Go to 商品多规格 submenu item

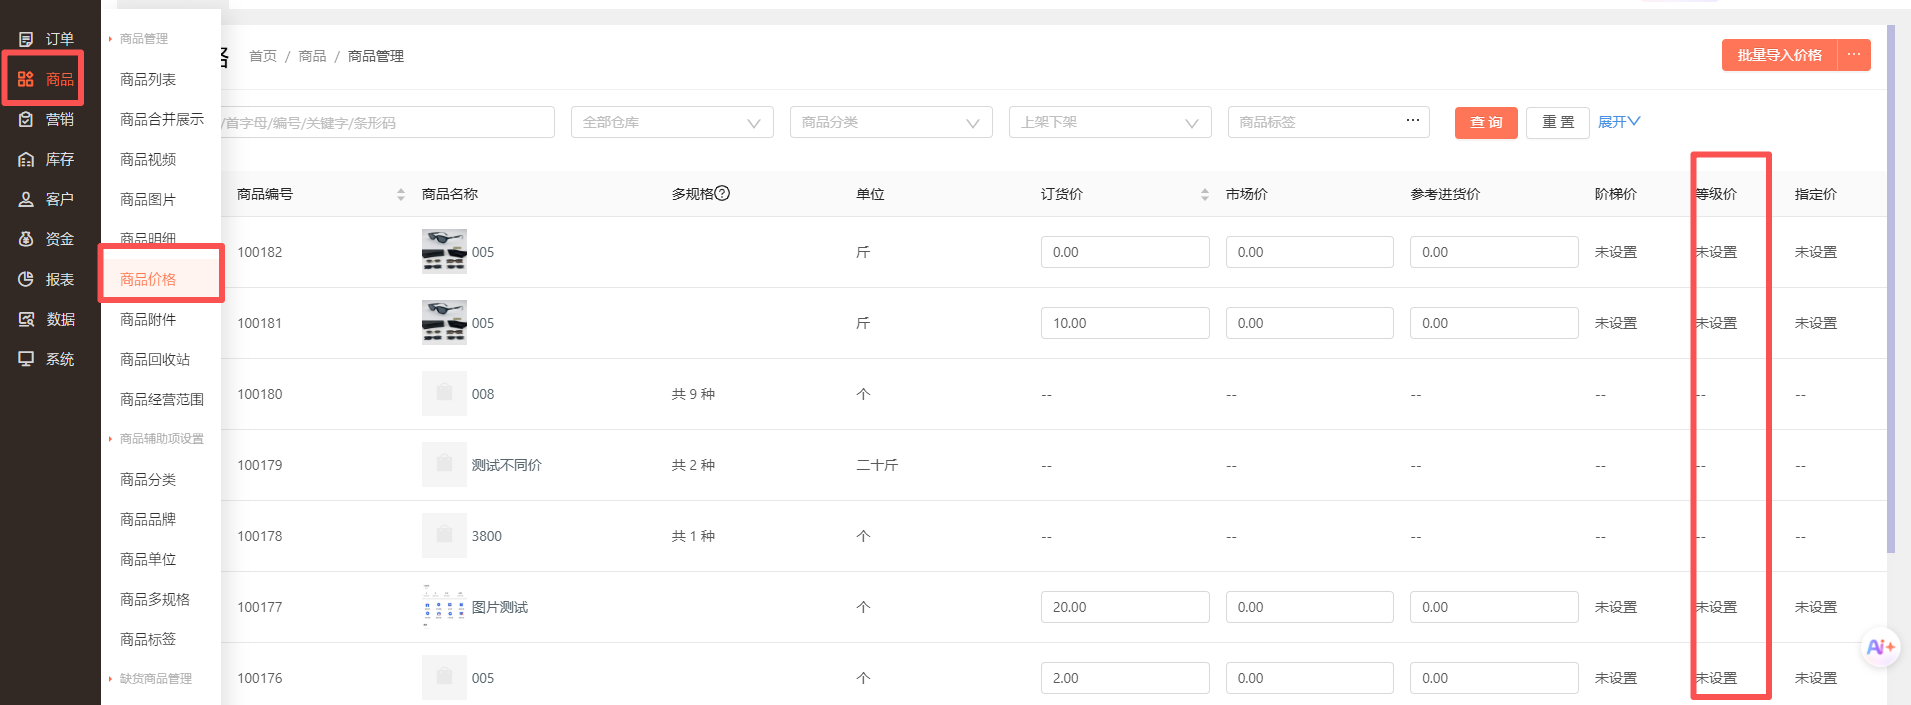pos(155,599)
